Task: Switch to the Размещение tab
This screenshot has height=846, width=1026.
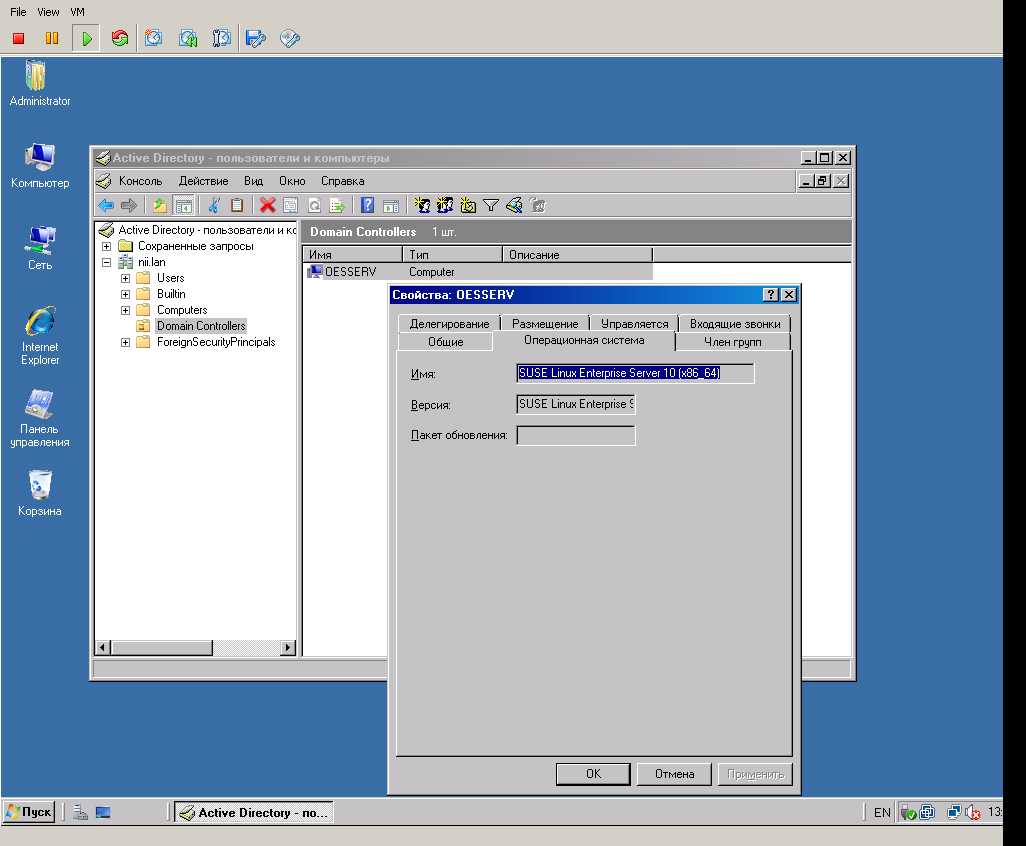Action: click(545, 324)
